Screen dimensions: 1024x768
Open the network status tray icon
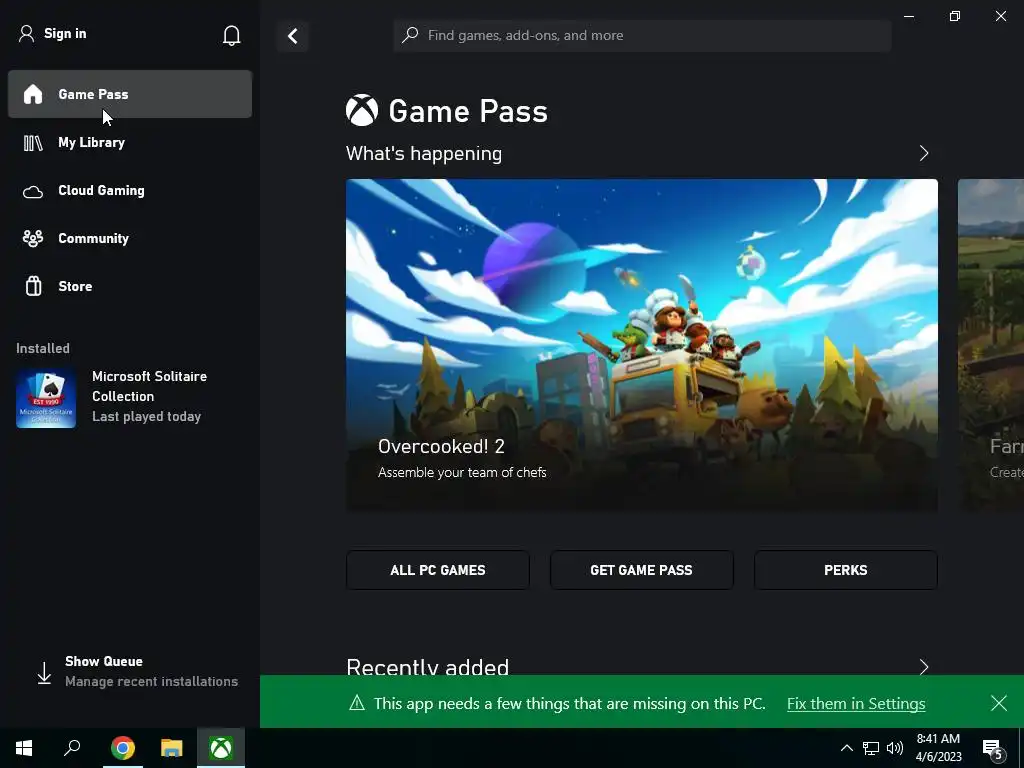pyautogui.click(x=871, y=748)
